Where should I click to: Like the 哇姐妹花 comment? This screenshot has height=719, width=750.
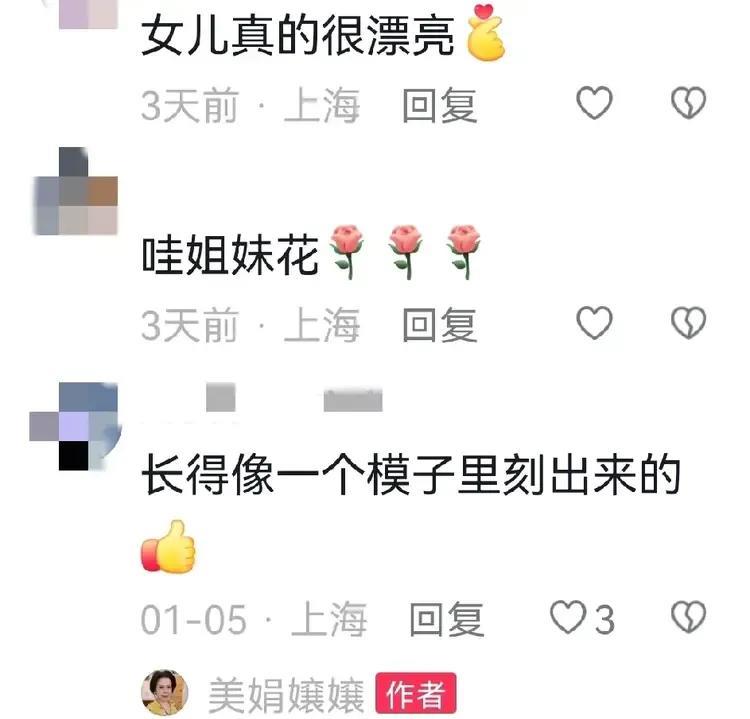(x=594, y=323)
